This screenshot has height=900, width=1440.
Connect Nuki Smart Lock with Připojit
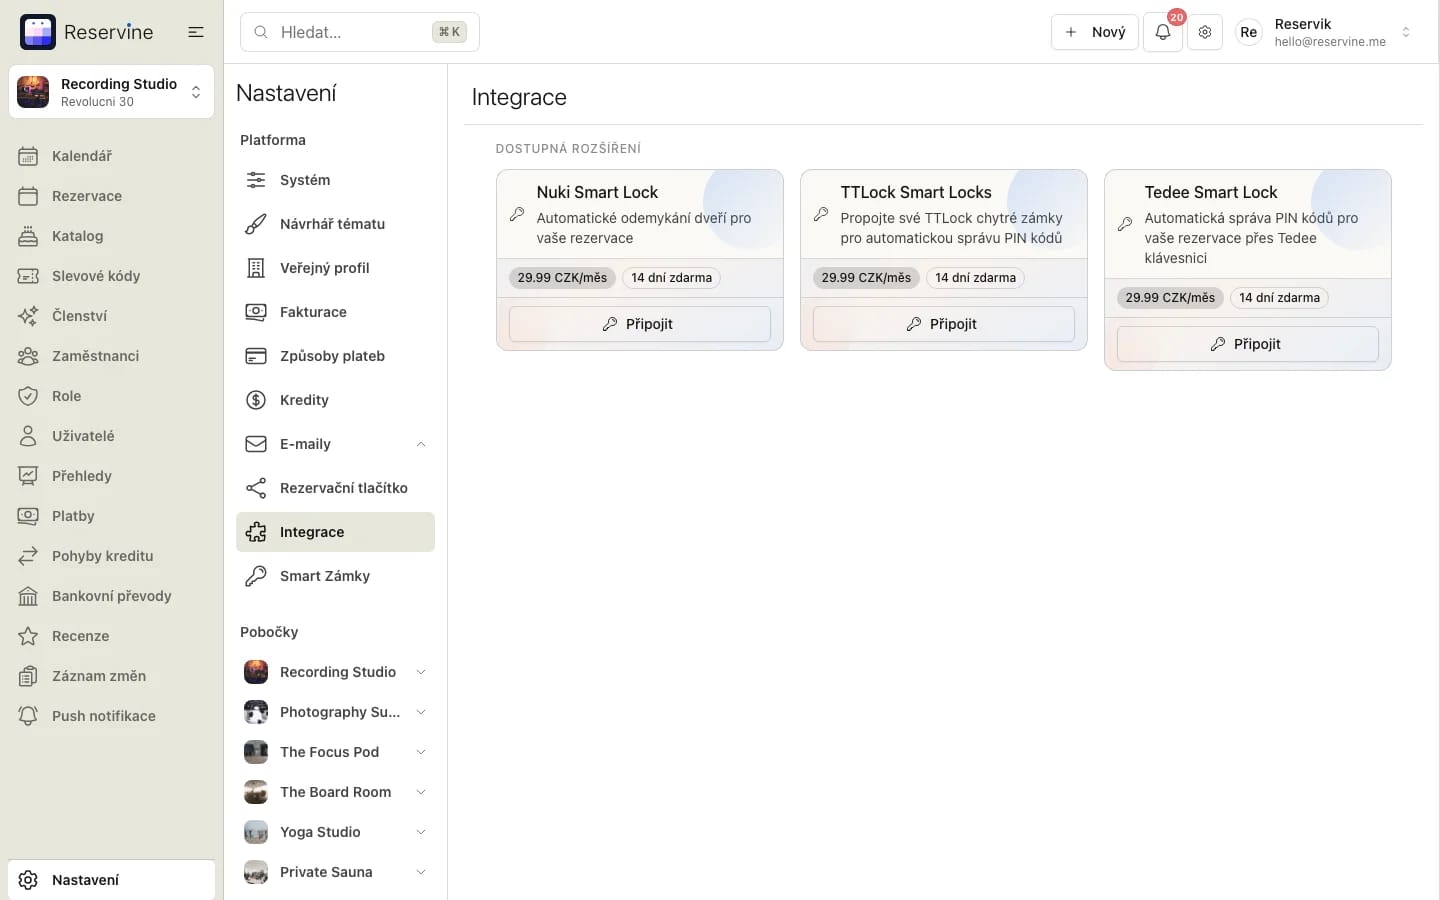[x=640, y=324]
